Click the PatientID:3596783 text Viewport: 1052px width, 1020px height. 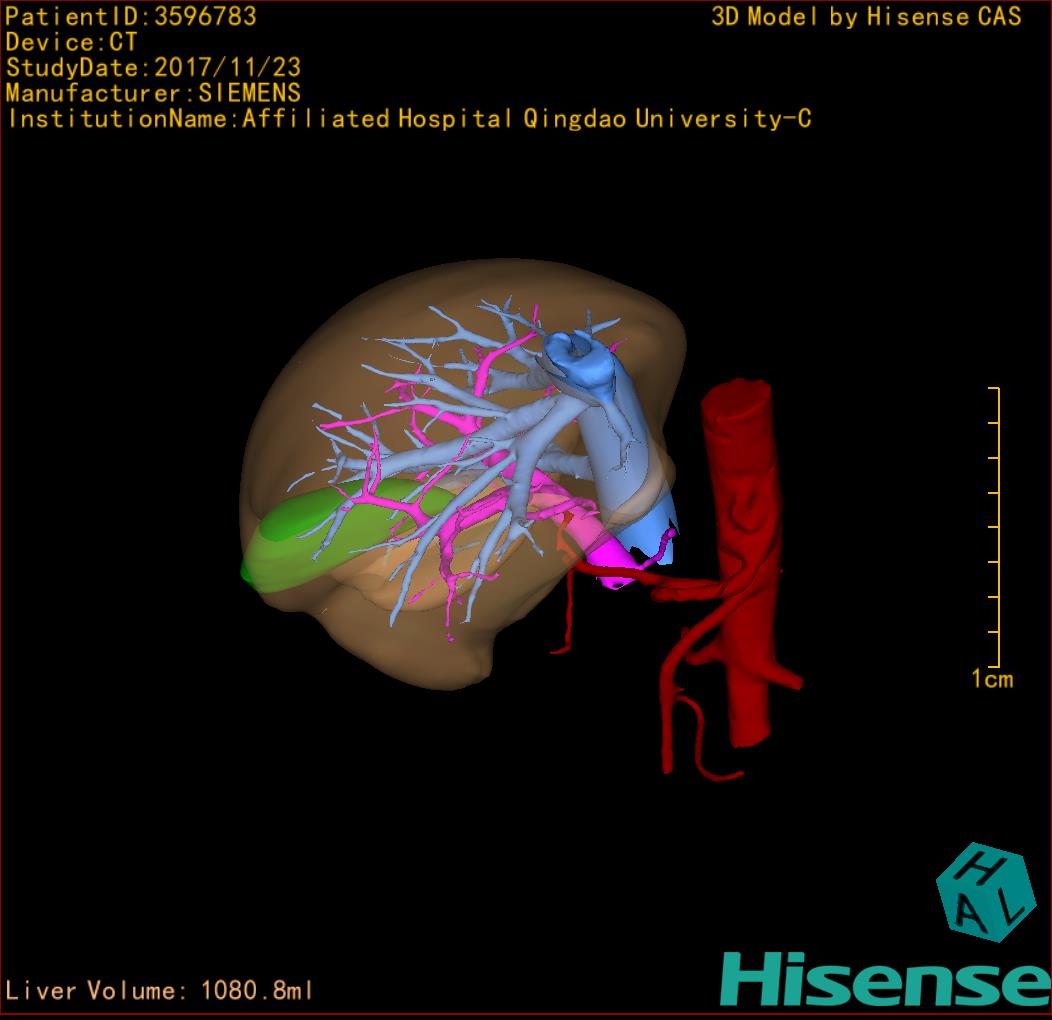pyautogui.click(x=130, y=17)
